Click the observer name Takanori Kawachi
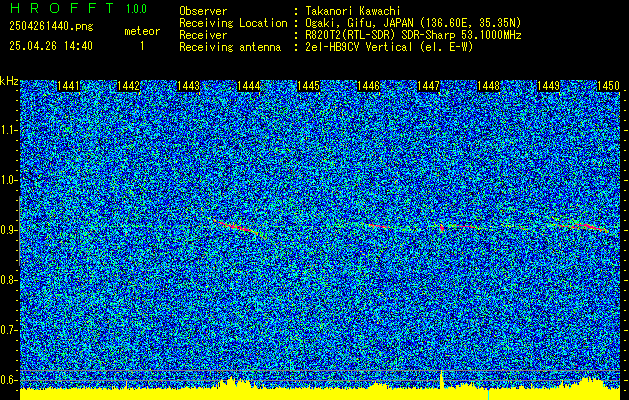 click(x=351, y=12)
